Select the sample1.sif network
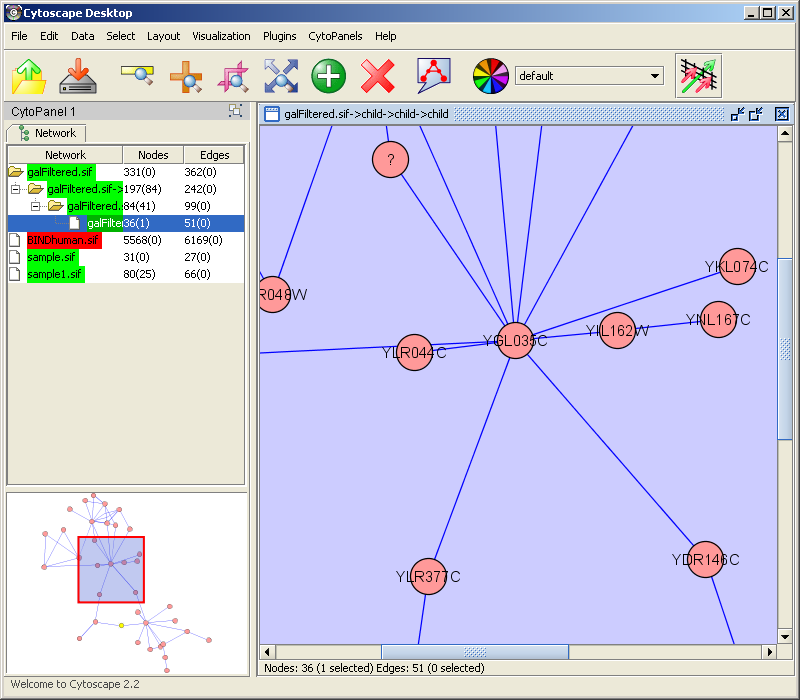The width and height of the screenshot is (800, 700). coord(126,274)
